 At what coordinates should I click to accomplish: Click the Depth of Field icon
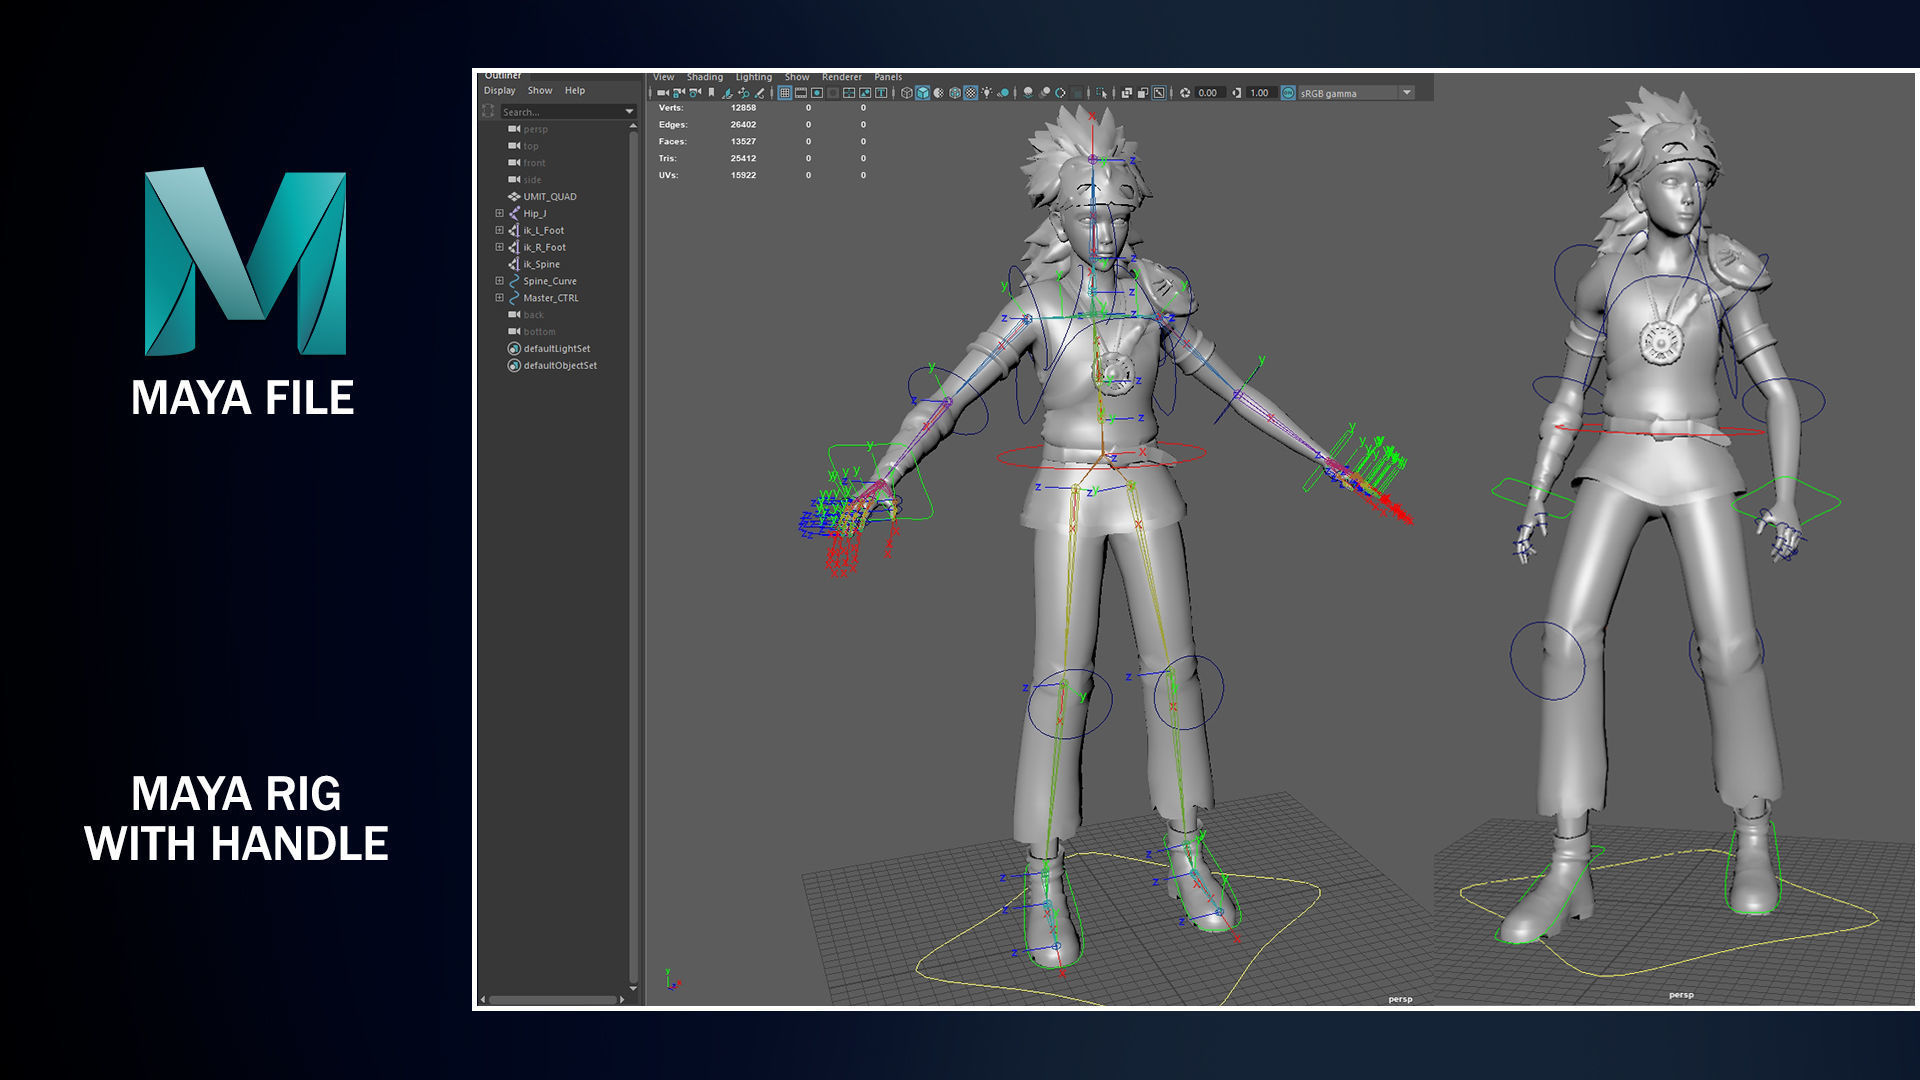[1077, 92]
